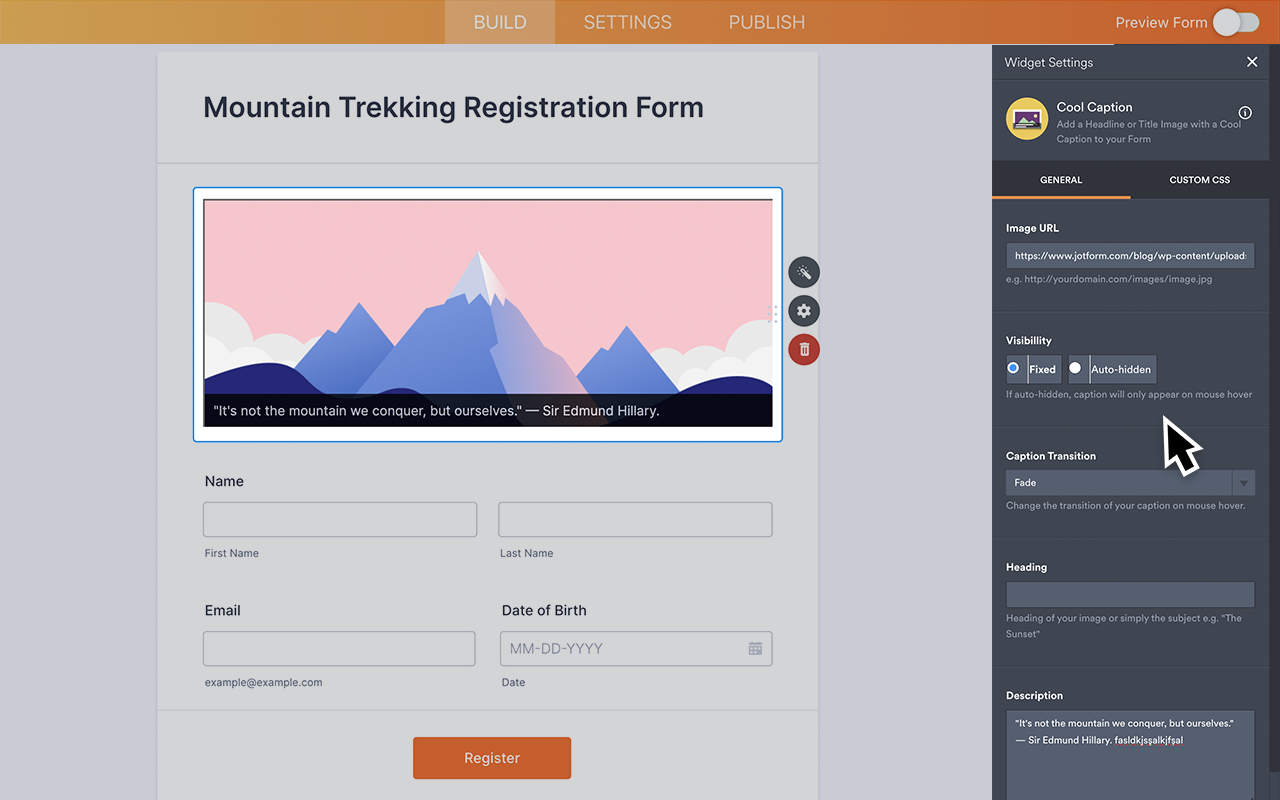This screenshot has width=1280, height=800.
Task: Click the calendar icon in Date of Birth
Action: (755, 649)
